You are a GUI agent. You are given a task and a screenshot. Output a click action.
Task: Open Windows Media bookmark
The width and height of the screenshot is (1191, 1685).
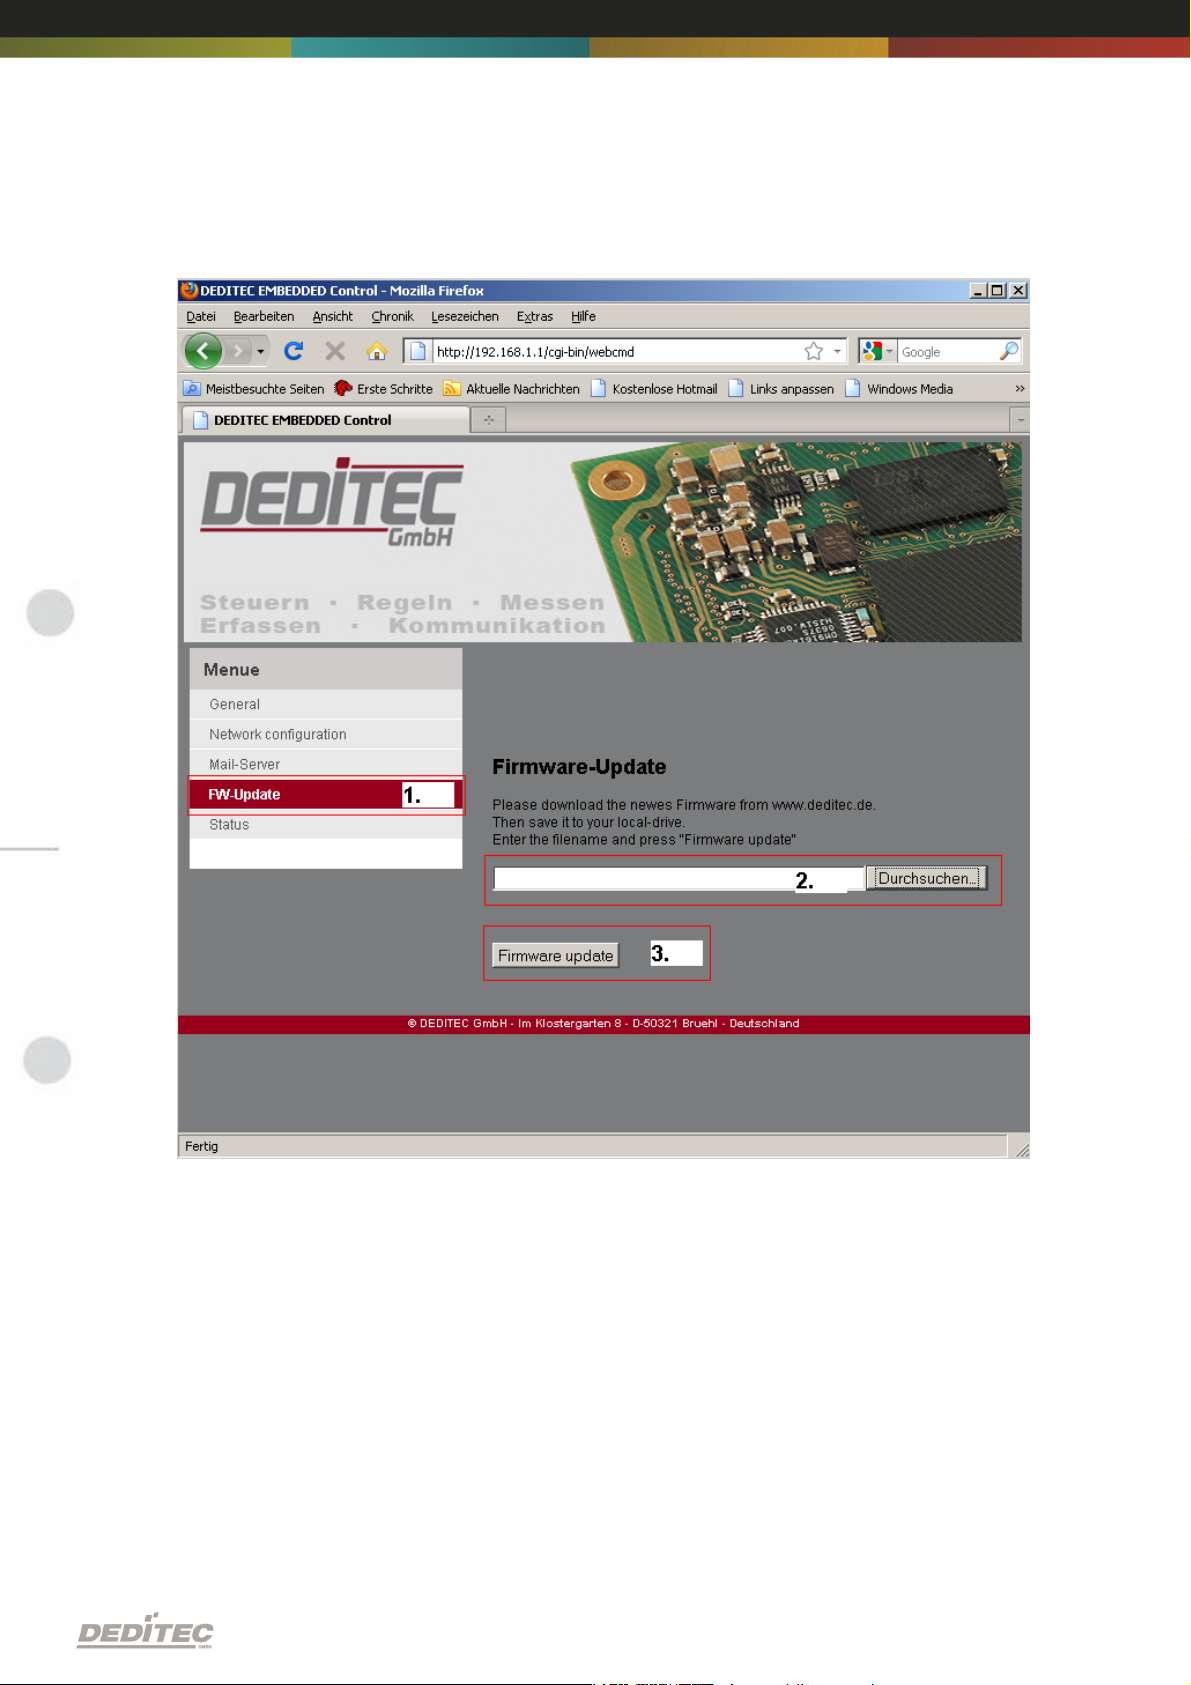pos(899,388)
